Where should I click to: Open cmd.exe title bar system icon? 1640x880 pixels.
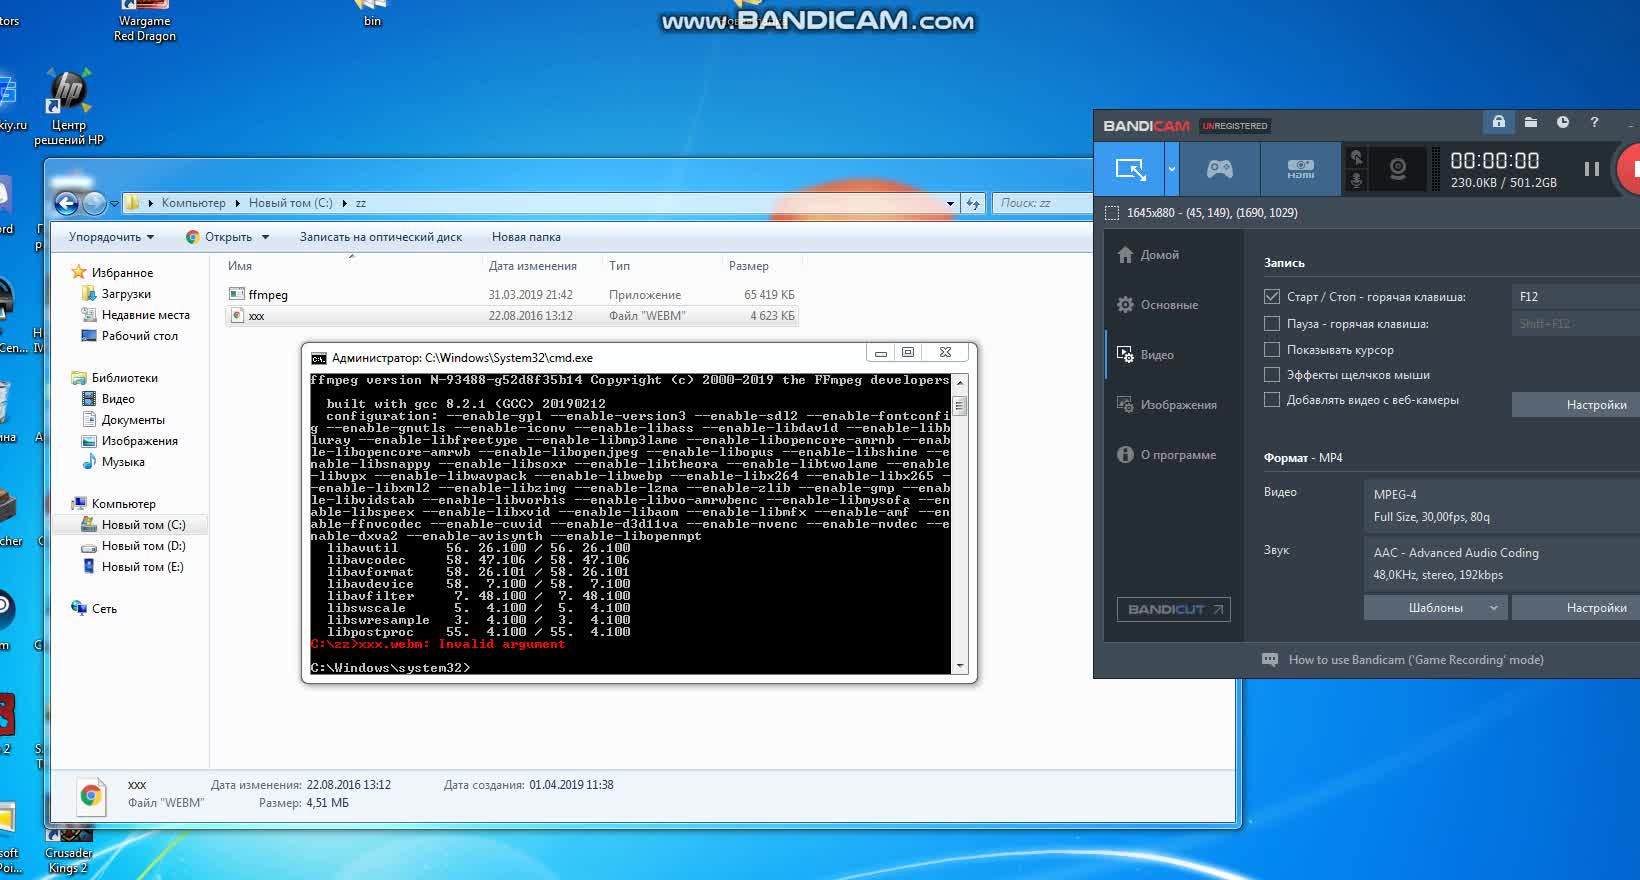318,358
